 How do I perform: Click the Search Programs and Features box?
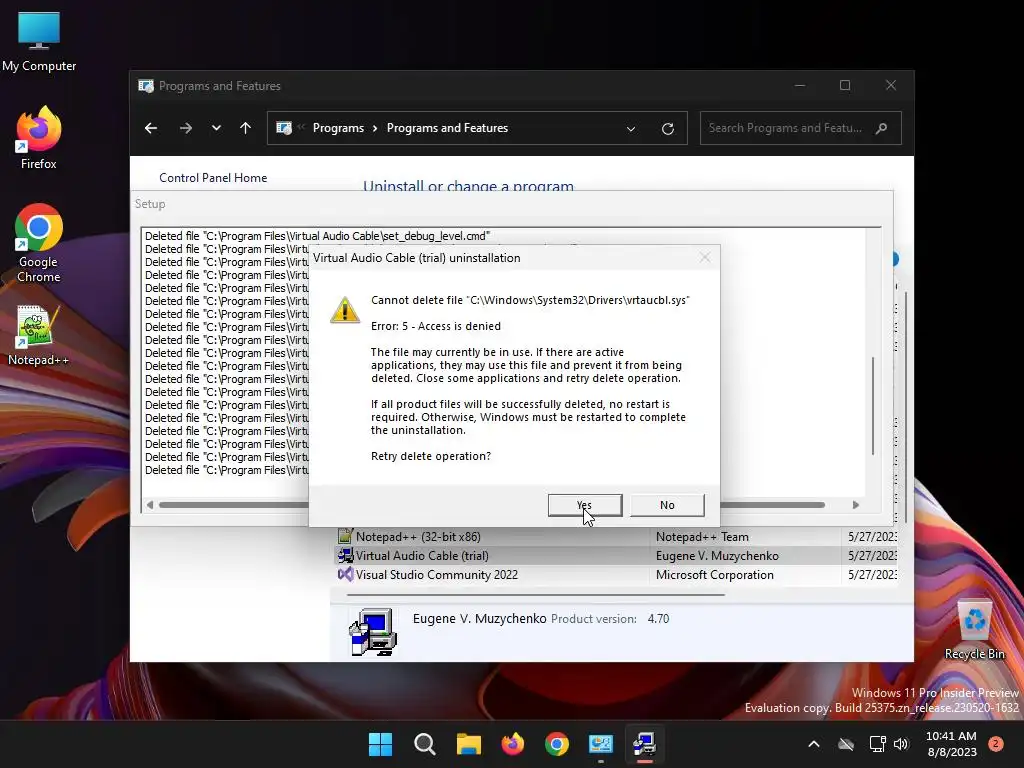pyautogui.click(x=801, y=128)
